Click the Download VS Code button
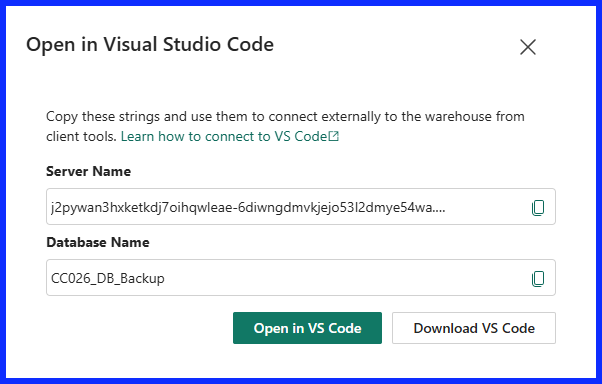 click(x=474, y=328)
